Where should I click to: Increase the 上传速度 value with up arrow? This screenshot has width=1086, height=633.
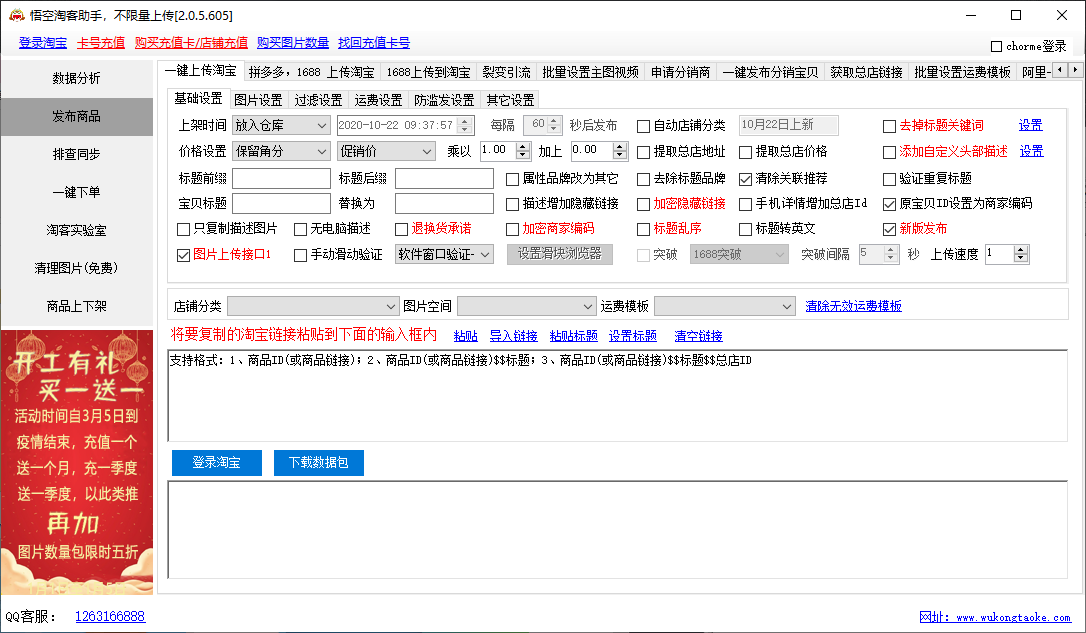pos(1021,250)
